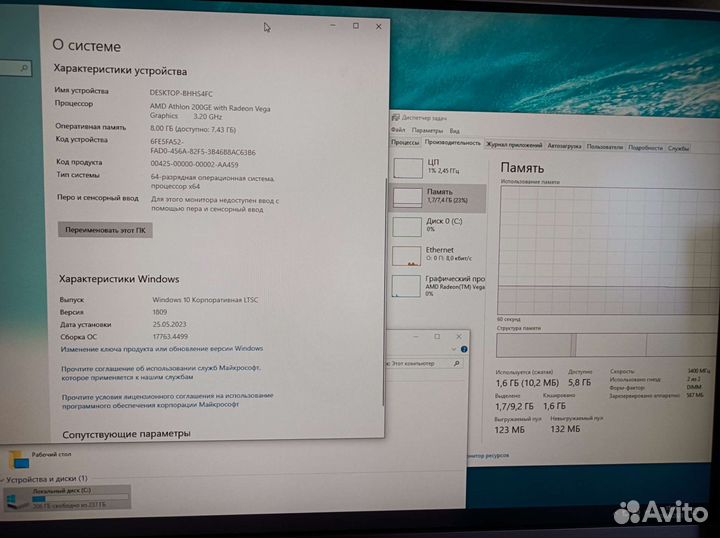Click the Рабочий стол folder icon in Explorer
This screenshot has width=720, height=538.
[19, 460]
